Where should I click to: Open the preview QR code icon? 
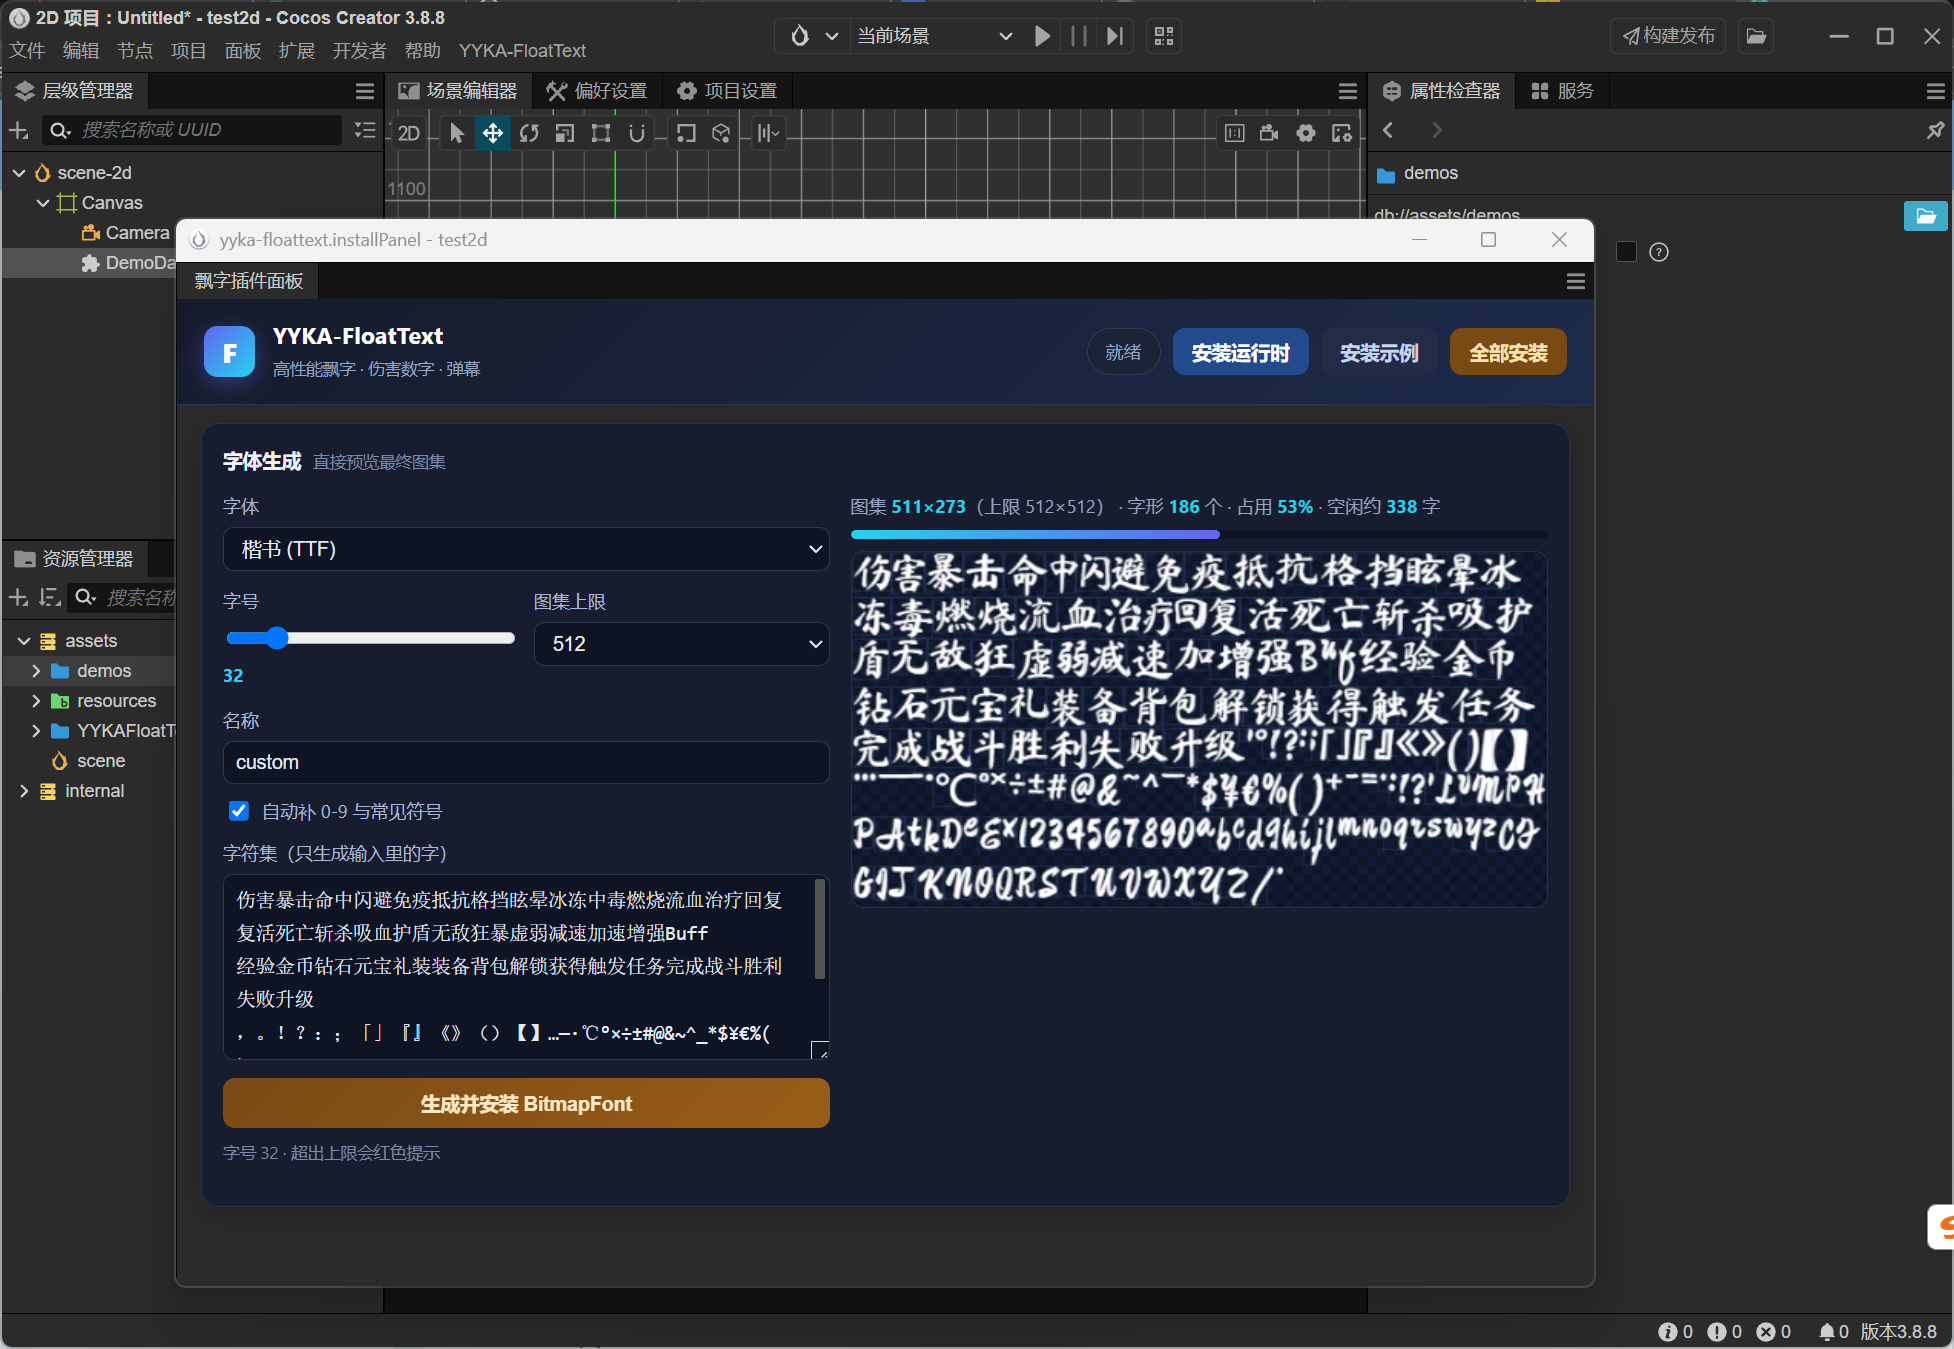click(1164, 36)
